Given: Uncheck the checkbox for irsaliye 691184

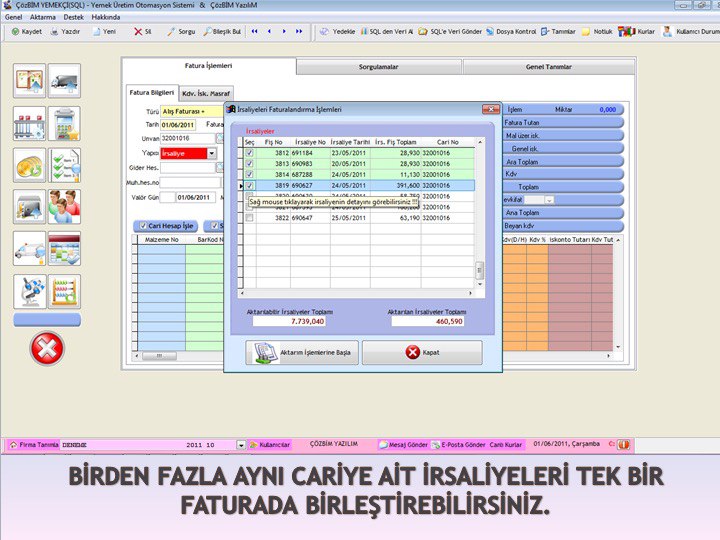Looking at the screenshot, I should point(250,153).
